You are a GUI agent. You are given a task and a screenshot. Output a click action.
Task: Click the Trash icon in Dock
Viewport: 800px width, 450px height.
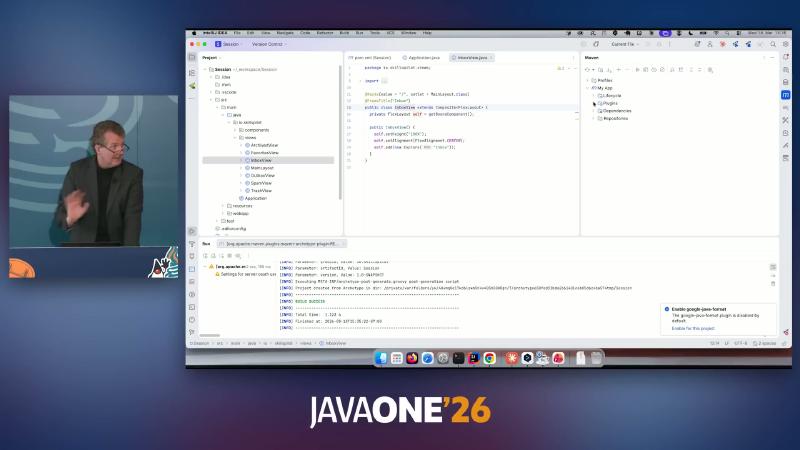tap(596, 358)
